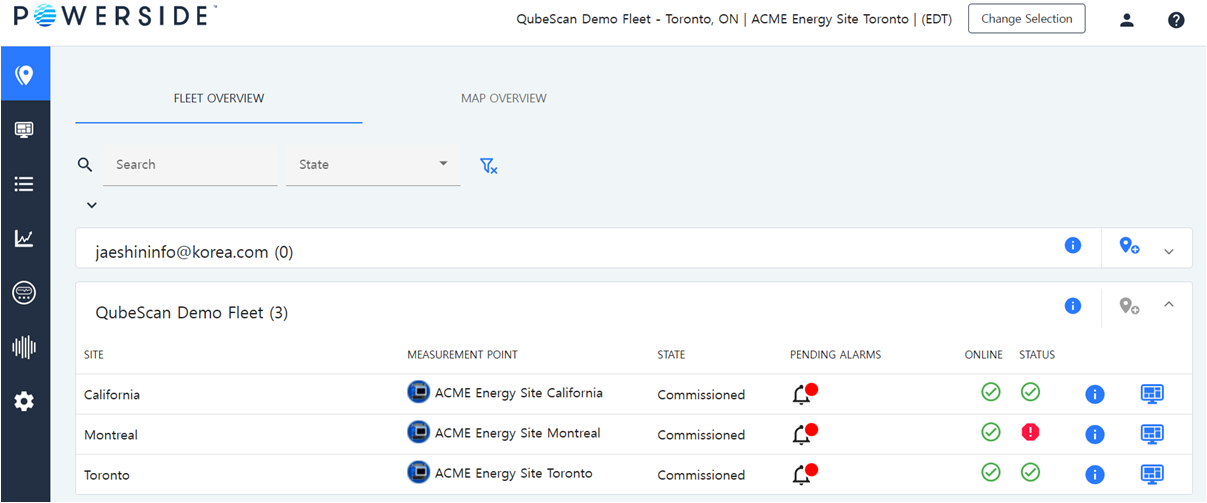This screenshot has width=1207, height=503.
Task: Select ACME Energy Site California text
Action: [519, 393]
